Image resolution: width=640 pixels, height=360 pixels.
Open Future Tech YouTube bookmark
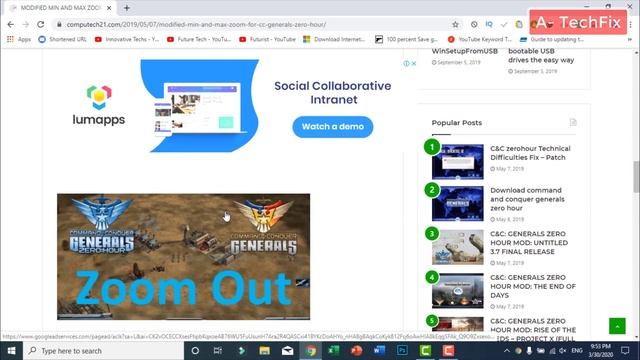point(199,39)
